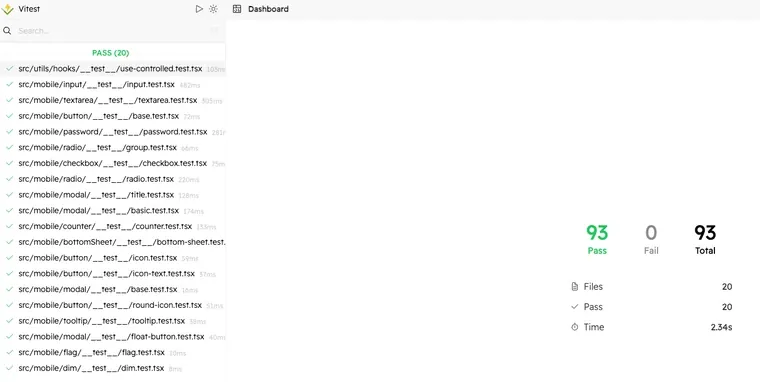Click the Files document icon
The height and width of the screenshot is (382, 760).
(x=575, y=286)
